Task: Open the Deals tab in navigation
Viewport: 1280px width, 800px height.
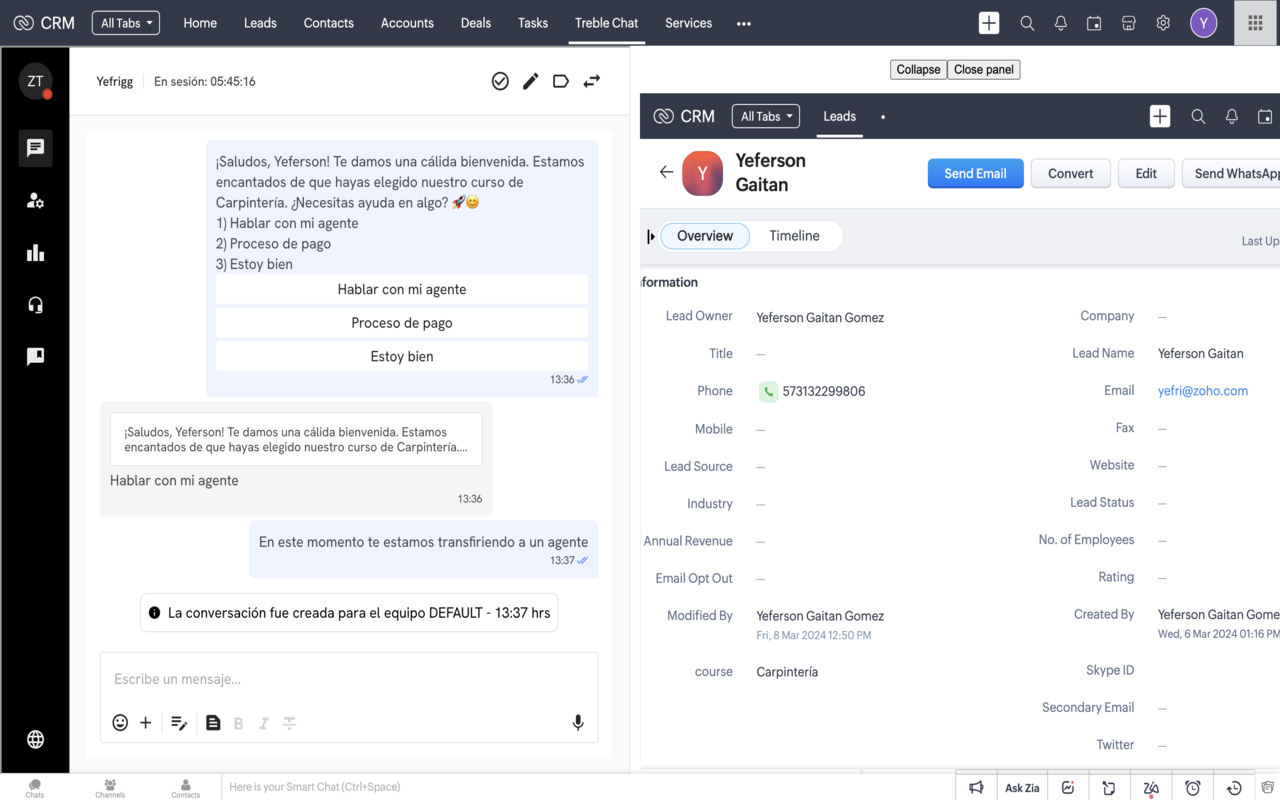Action: 475,23
